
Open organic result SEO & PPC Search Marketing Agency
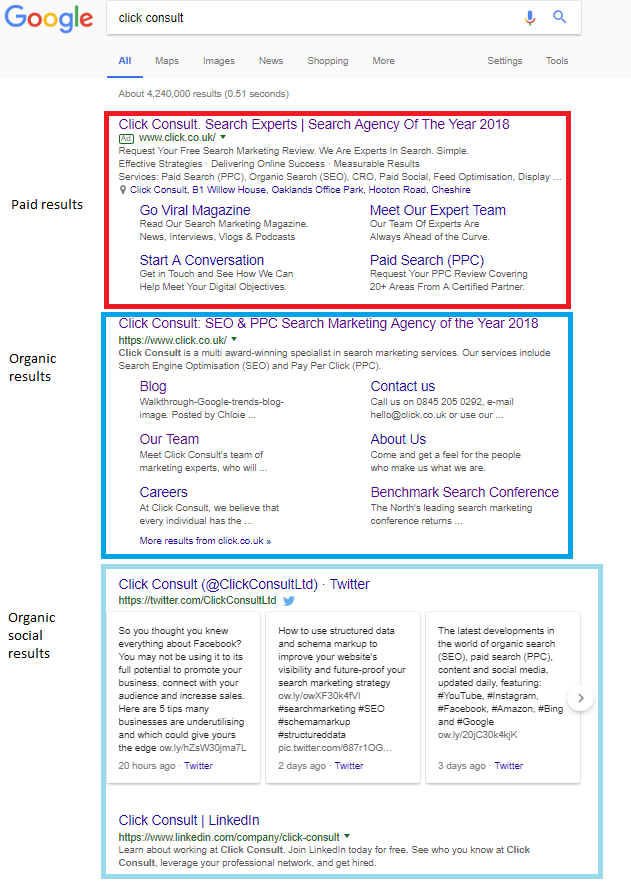328,323
